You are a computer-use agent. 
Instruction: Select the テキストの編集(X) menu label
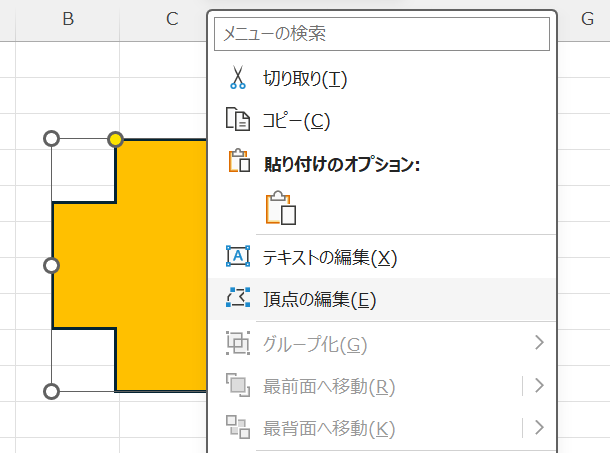point(330,257)
